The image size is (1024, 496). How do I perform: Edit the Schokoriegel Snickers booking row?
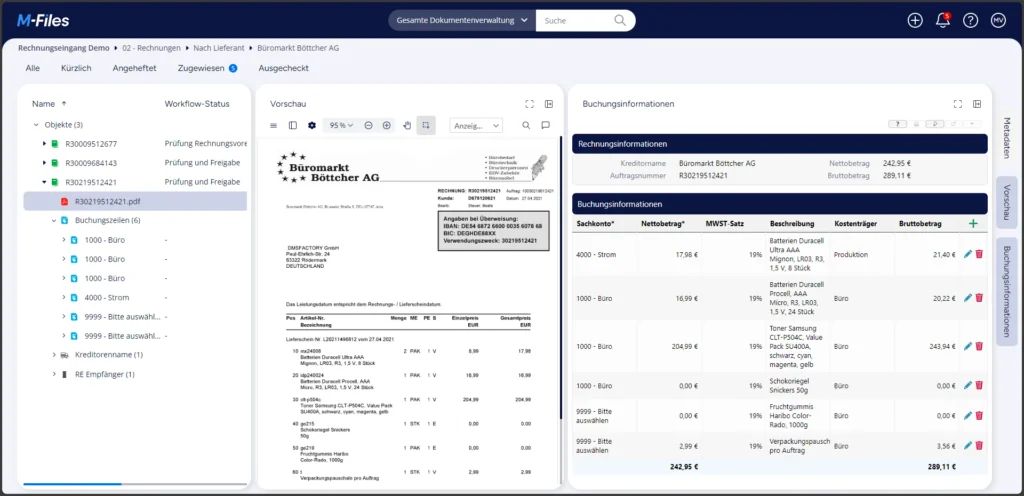tap(968, 385)
